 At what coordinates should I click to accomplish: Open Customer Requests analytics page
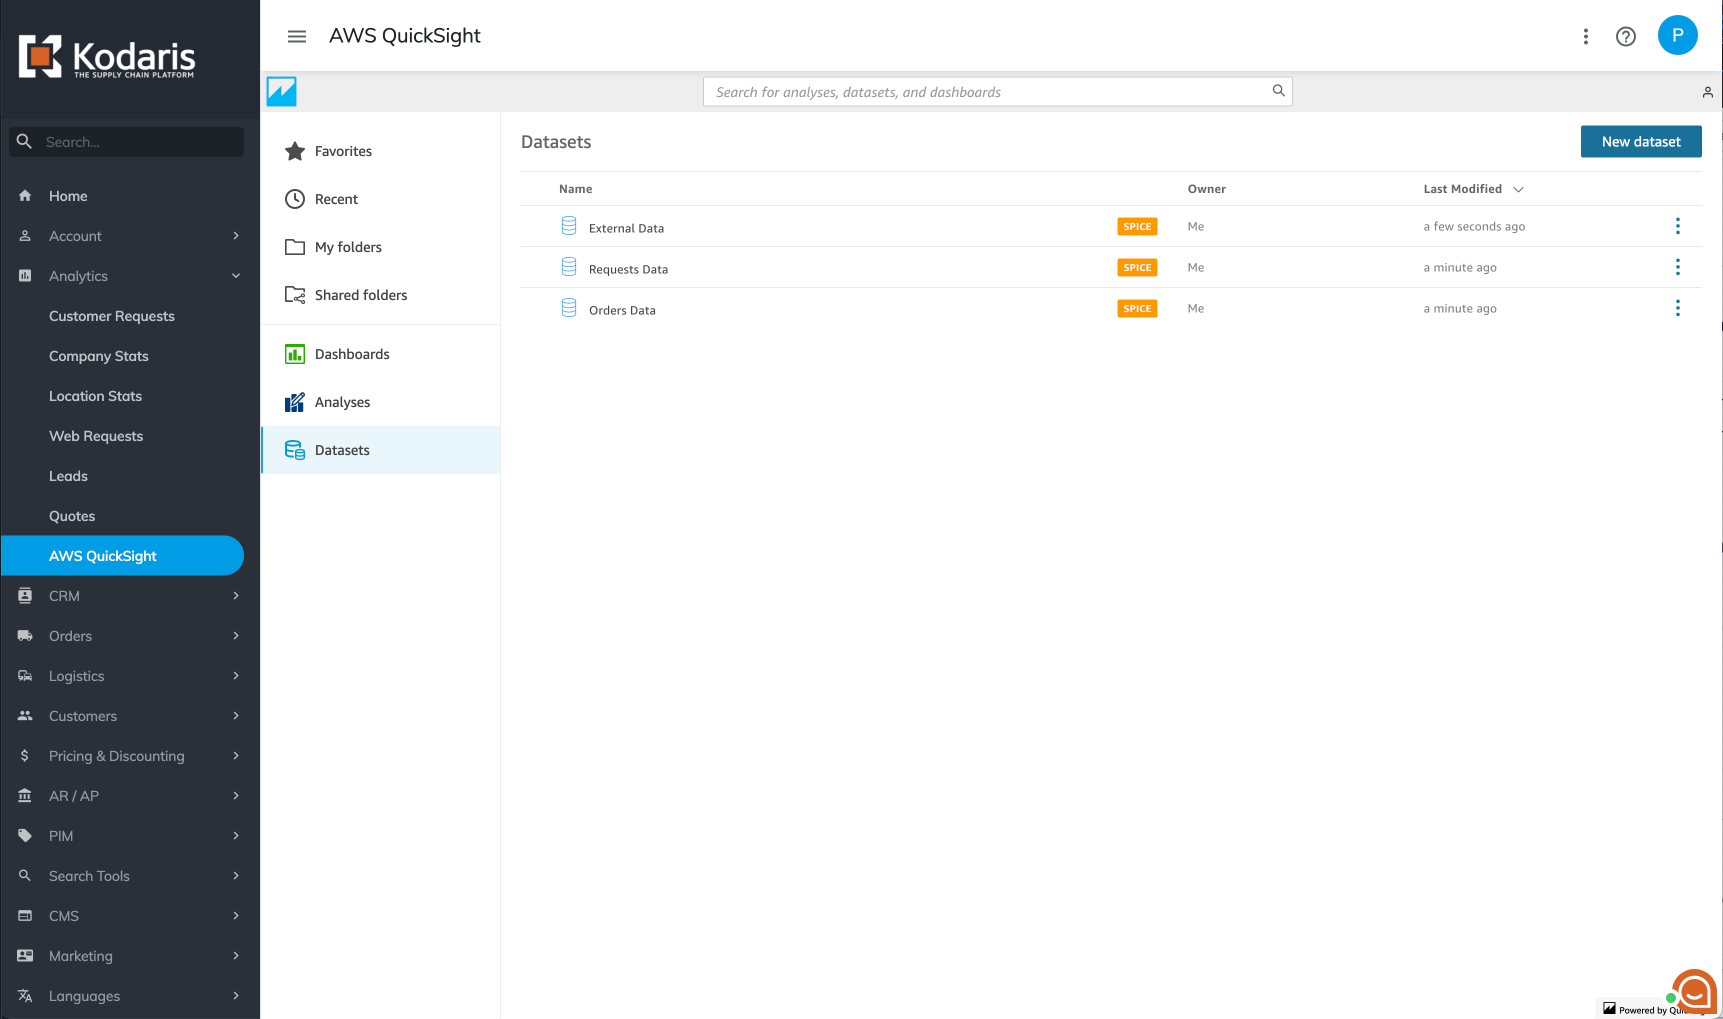112,316
